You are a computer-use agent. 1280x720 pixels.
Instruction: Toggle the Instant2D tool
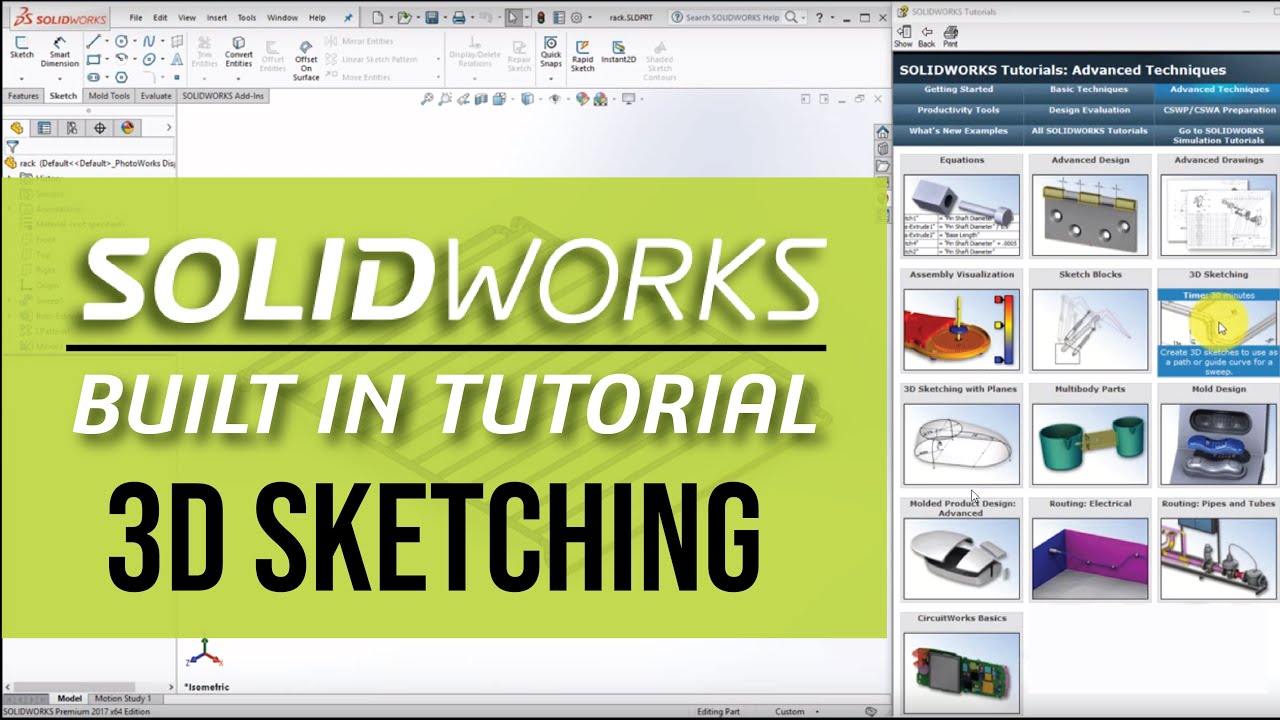click(x=618, y=52)
